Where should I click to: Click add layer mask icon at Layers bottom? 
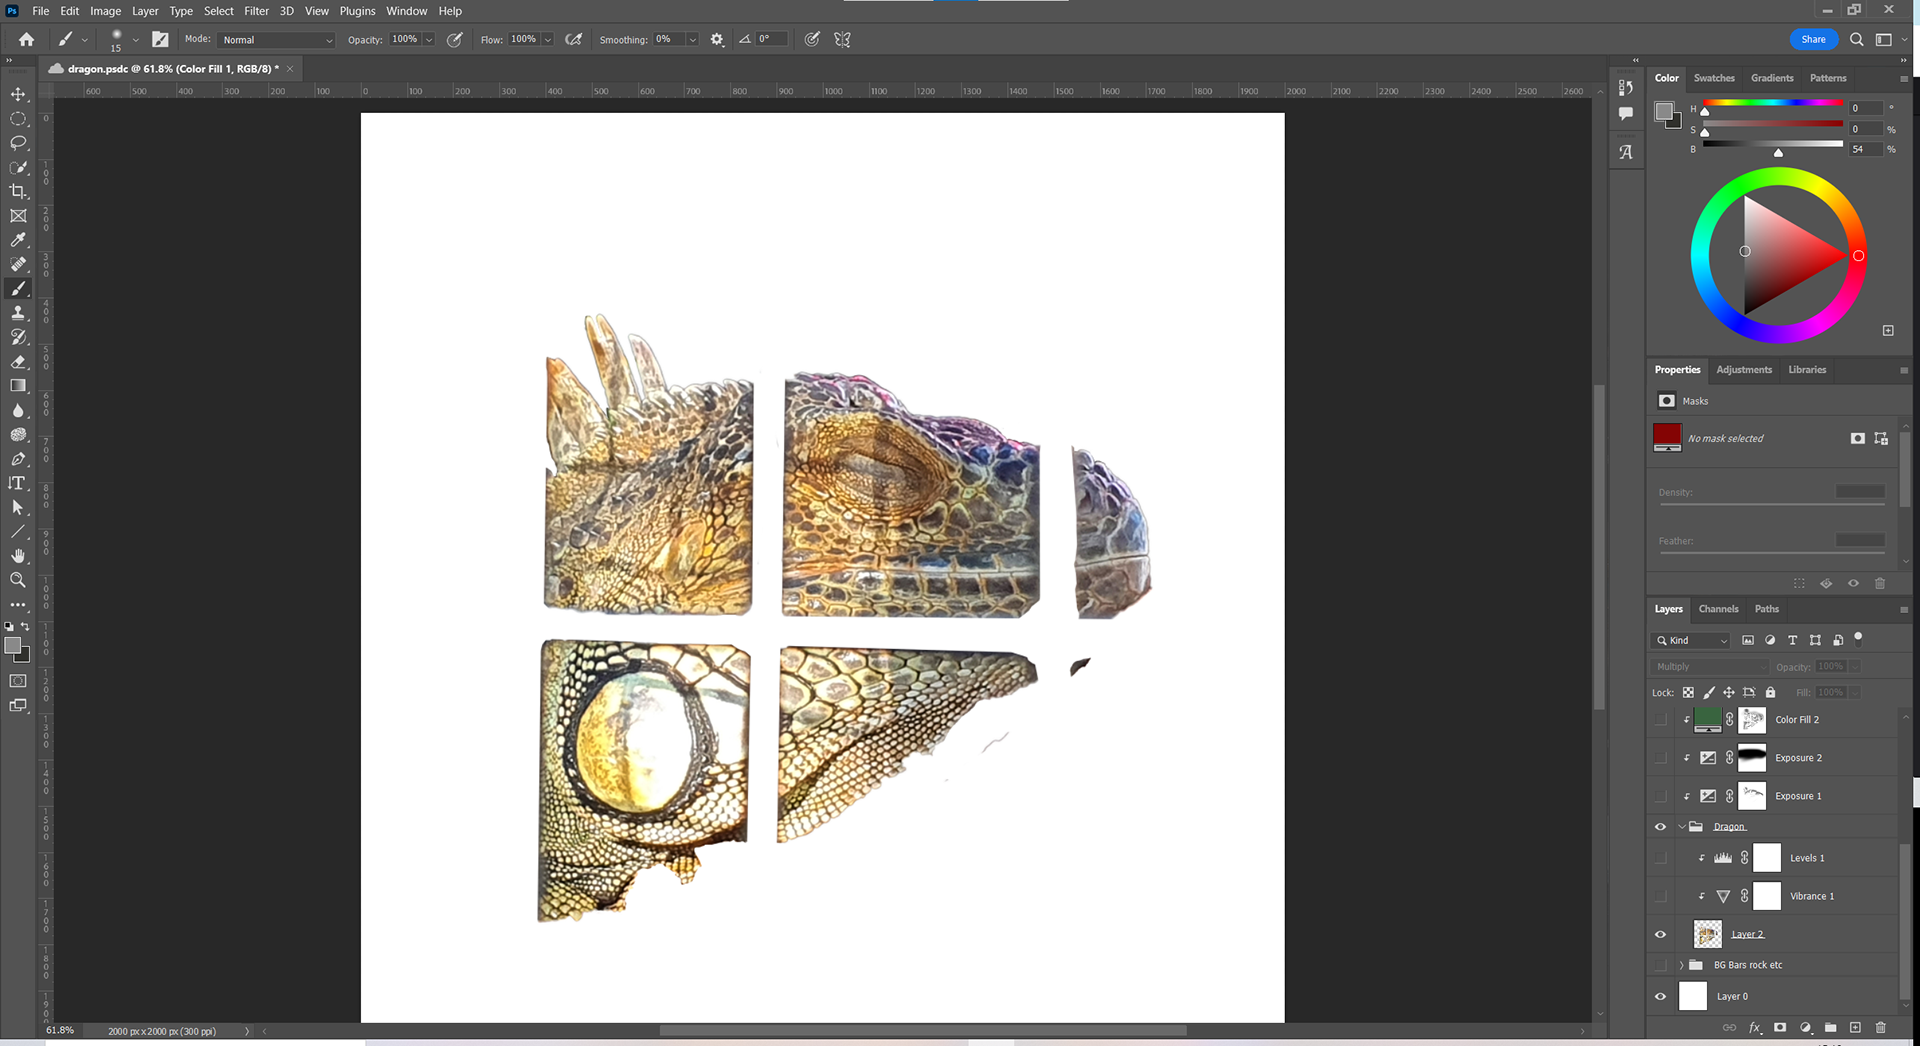click(1780, 1027)
